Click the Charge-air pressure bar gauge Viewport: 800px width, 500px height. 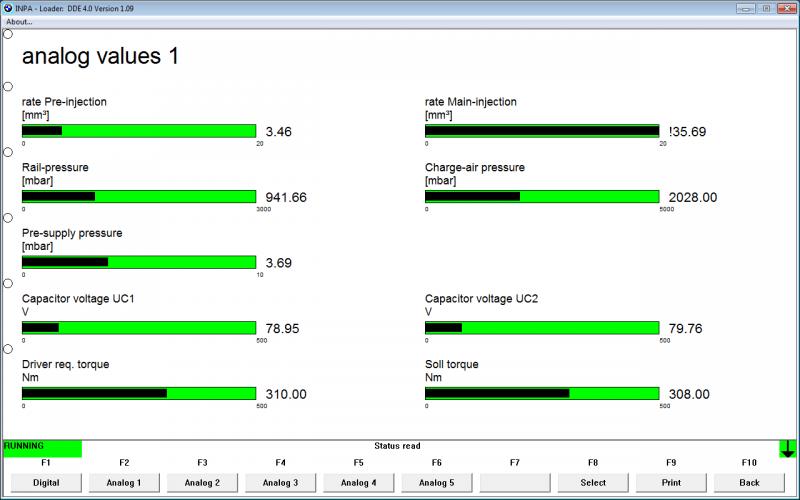click(542, 197)
